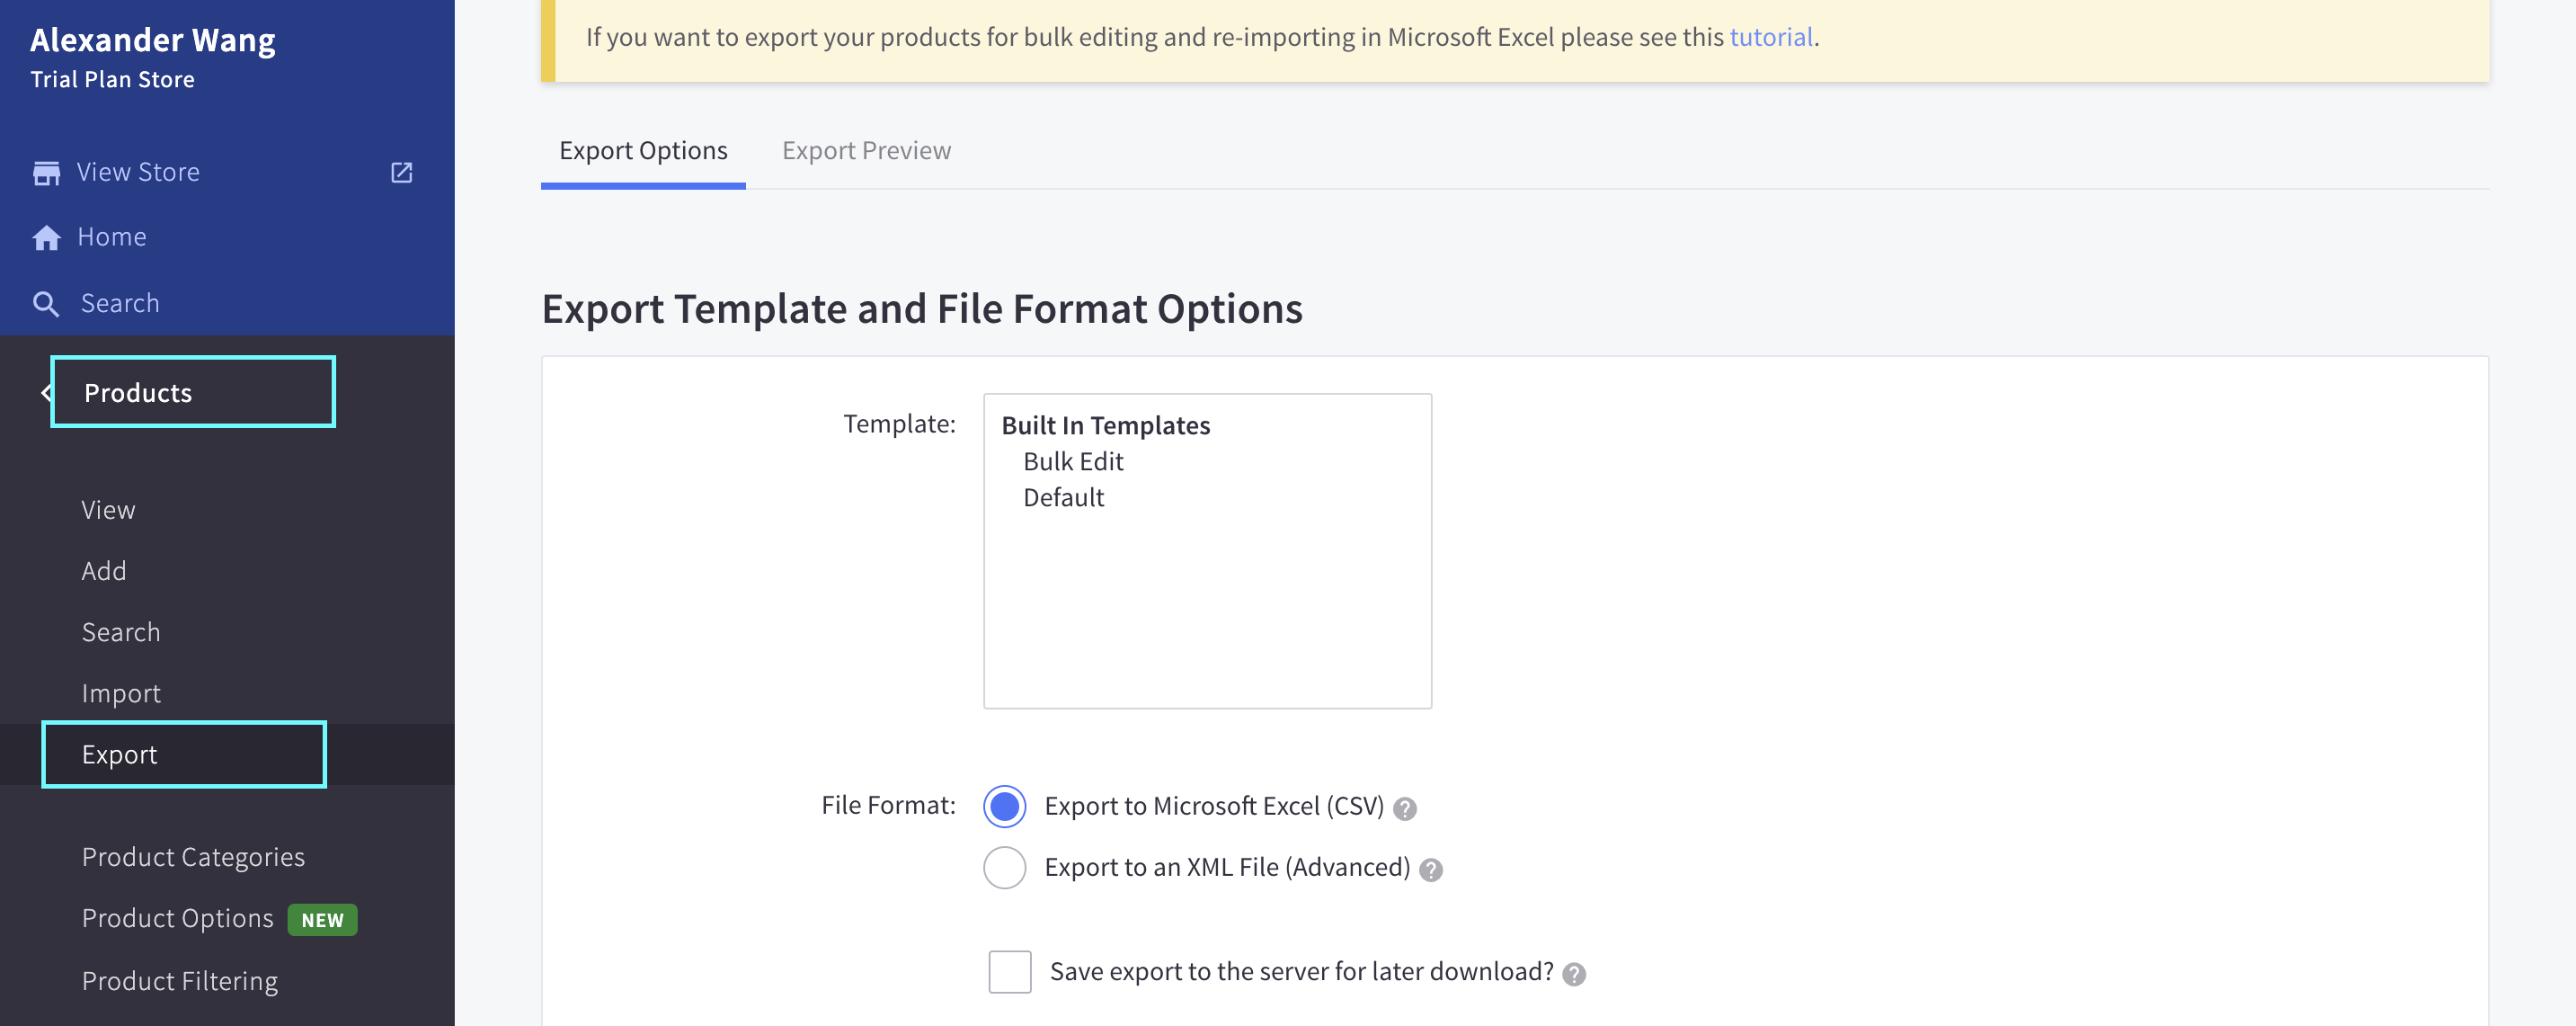Click the Search magnifying glass icon
The width and height of the screenshot is (2576, 1026).
pyautogui.click(x=46, y=304)
